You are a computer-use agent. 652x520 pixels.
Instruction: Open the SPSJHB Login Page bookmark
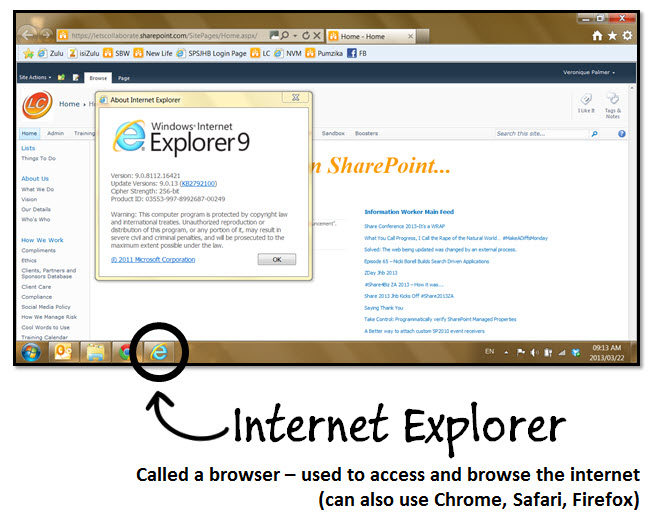(x=211, y=54)
